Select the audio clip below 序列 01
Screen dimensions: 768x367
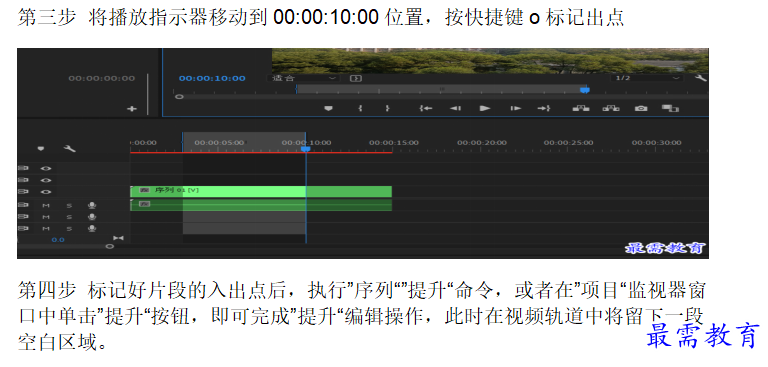pyautogui.click(x=261, y=204)
